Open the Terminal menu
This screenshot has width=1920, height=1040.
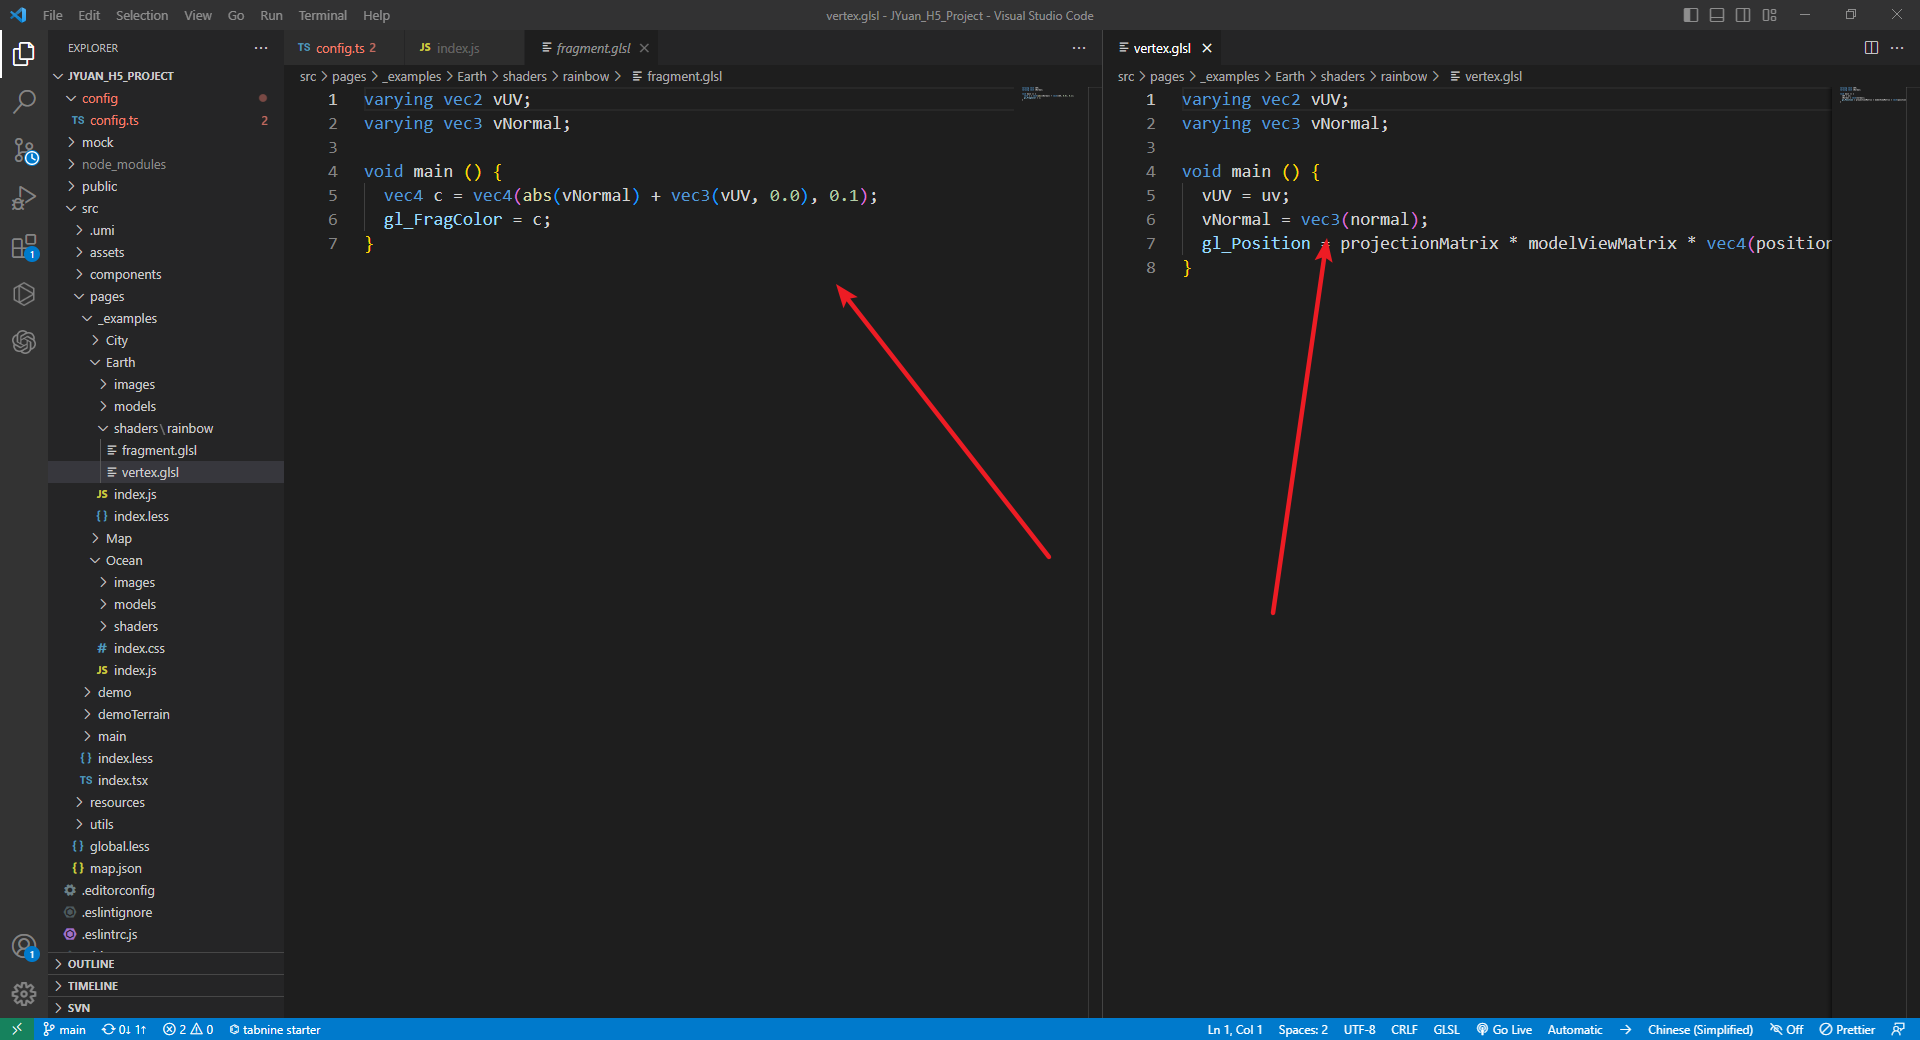(322, 15)
